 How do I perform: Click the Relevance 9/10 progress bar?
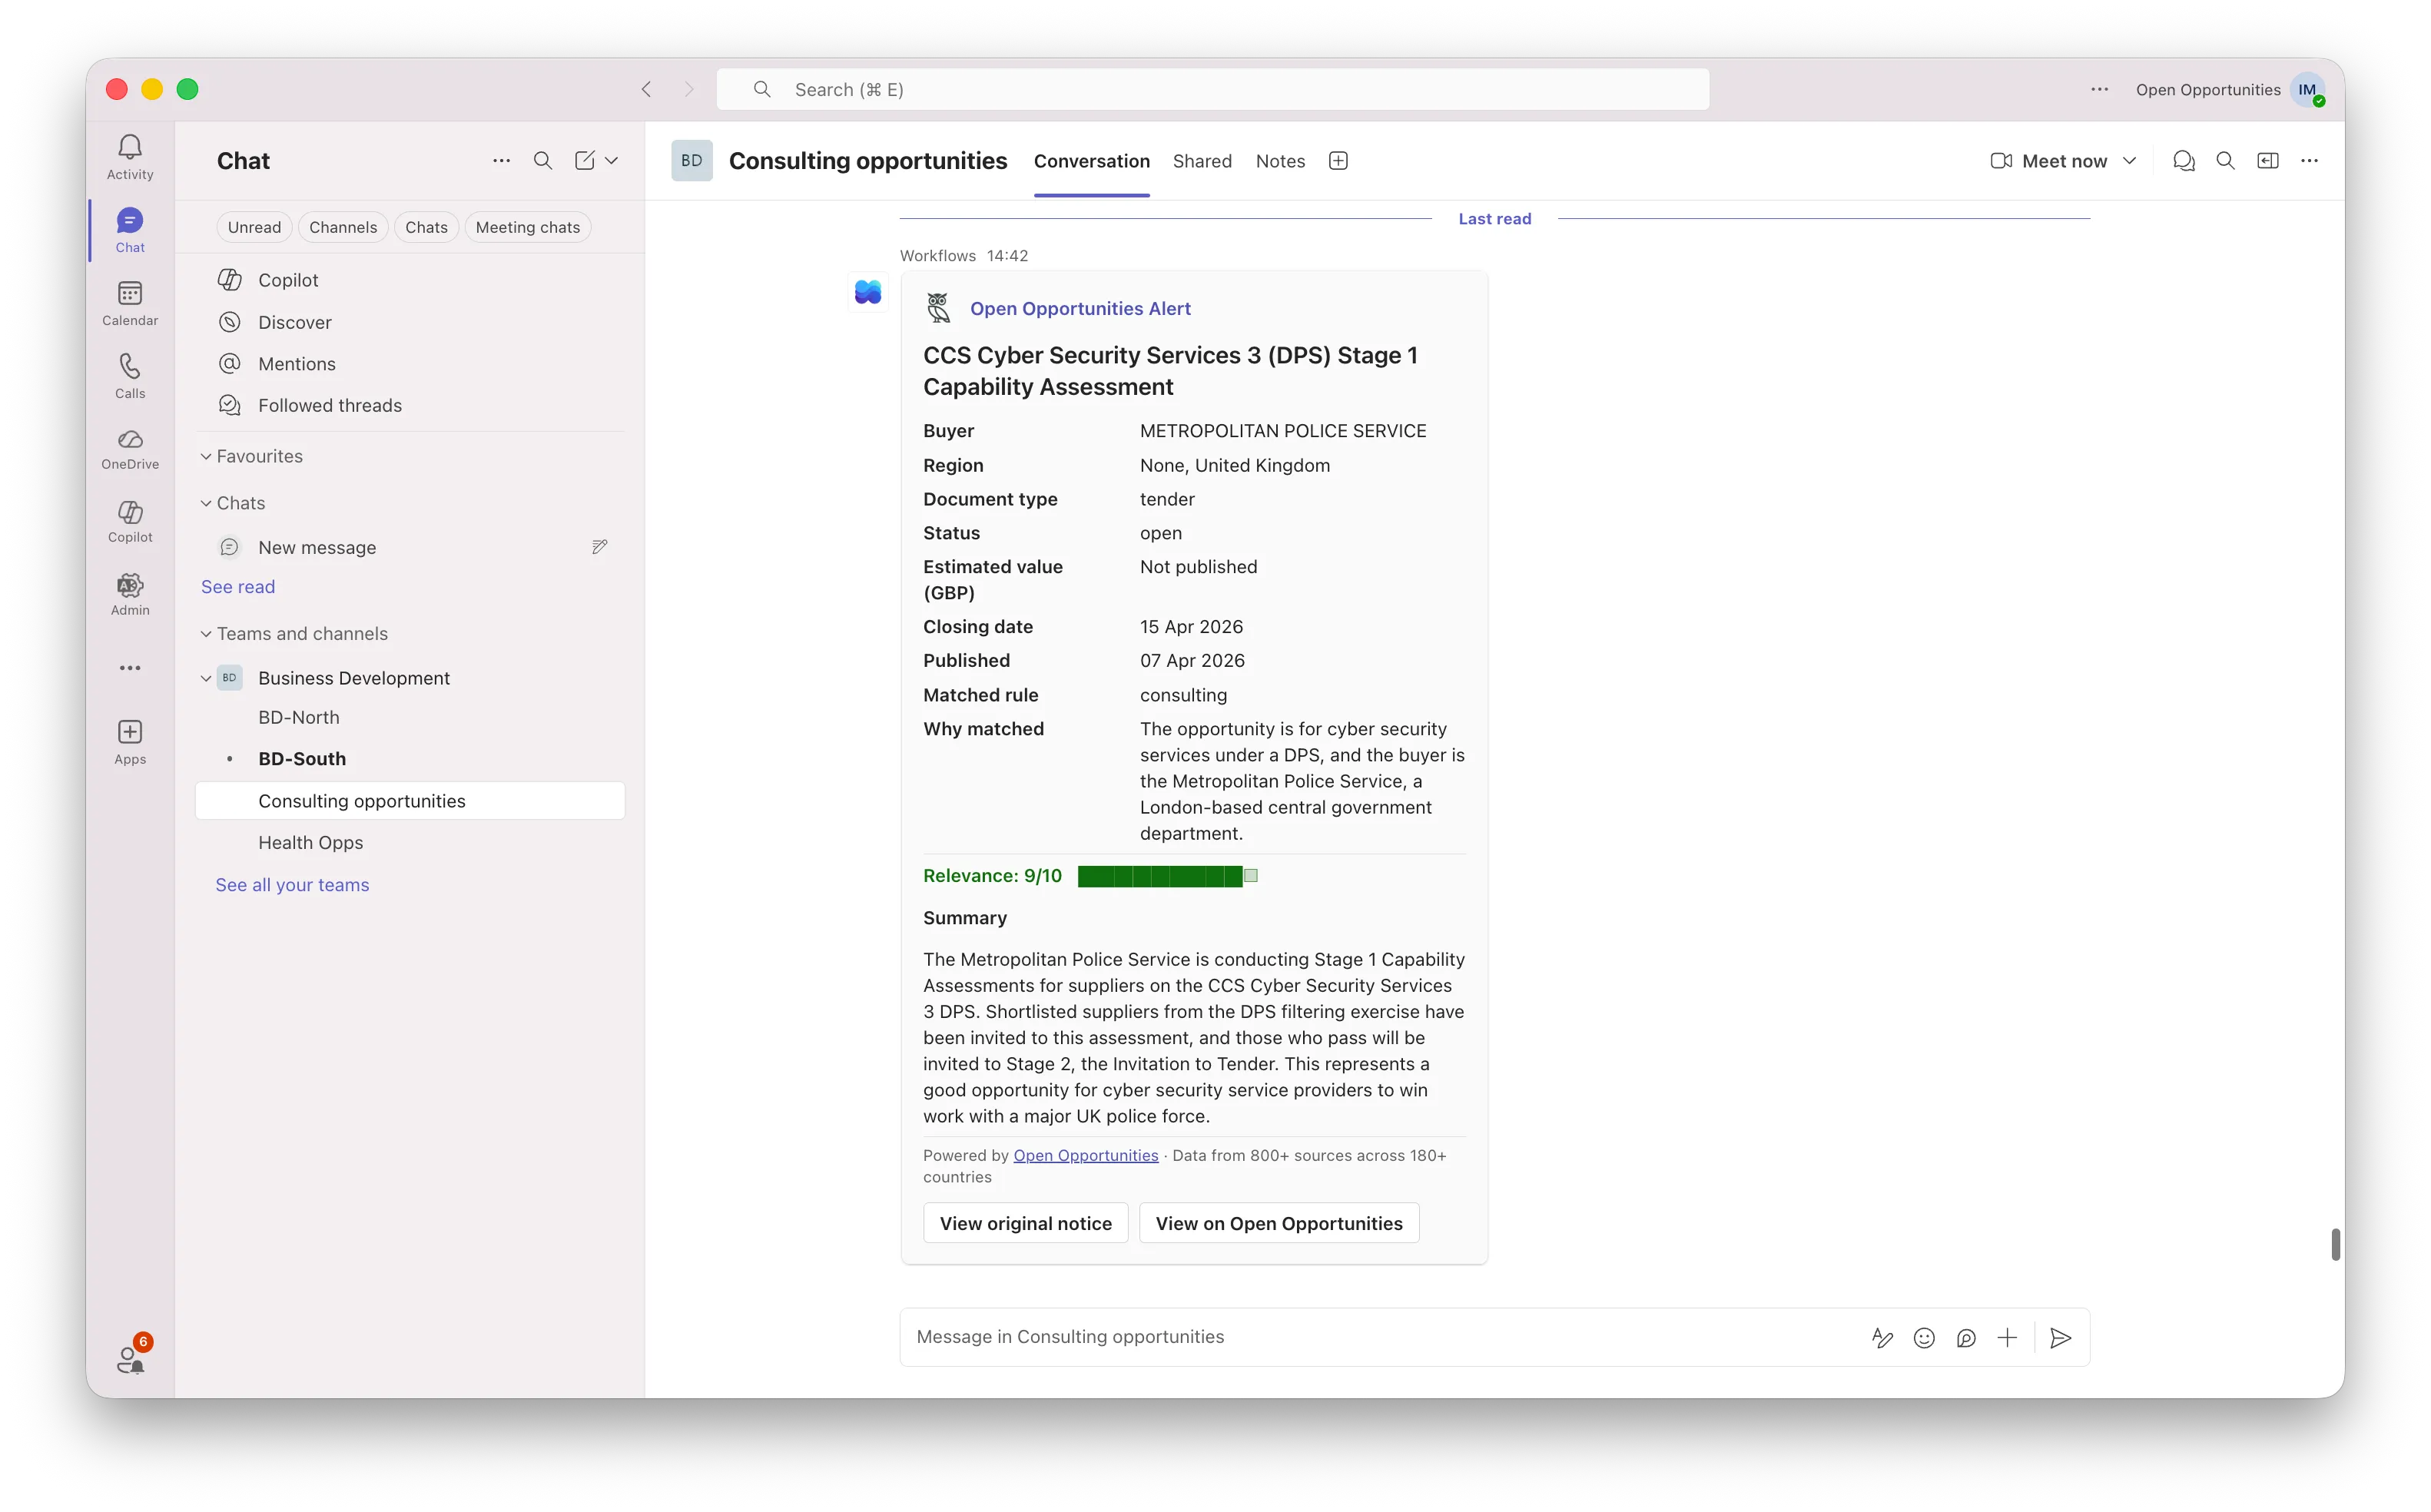1167,876
